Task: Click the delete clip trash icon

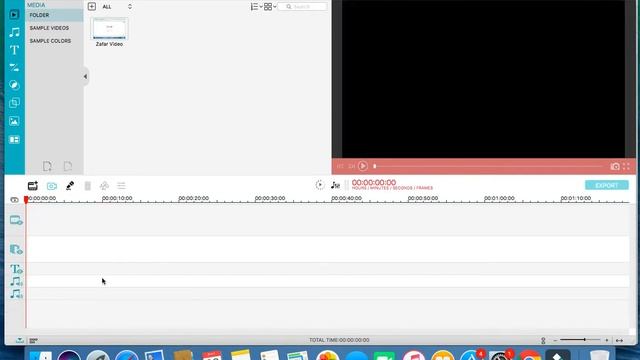Action: [x=87, y=186]
